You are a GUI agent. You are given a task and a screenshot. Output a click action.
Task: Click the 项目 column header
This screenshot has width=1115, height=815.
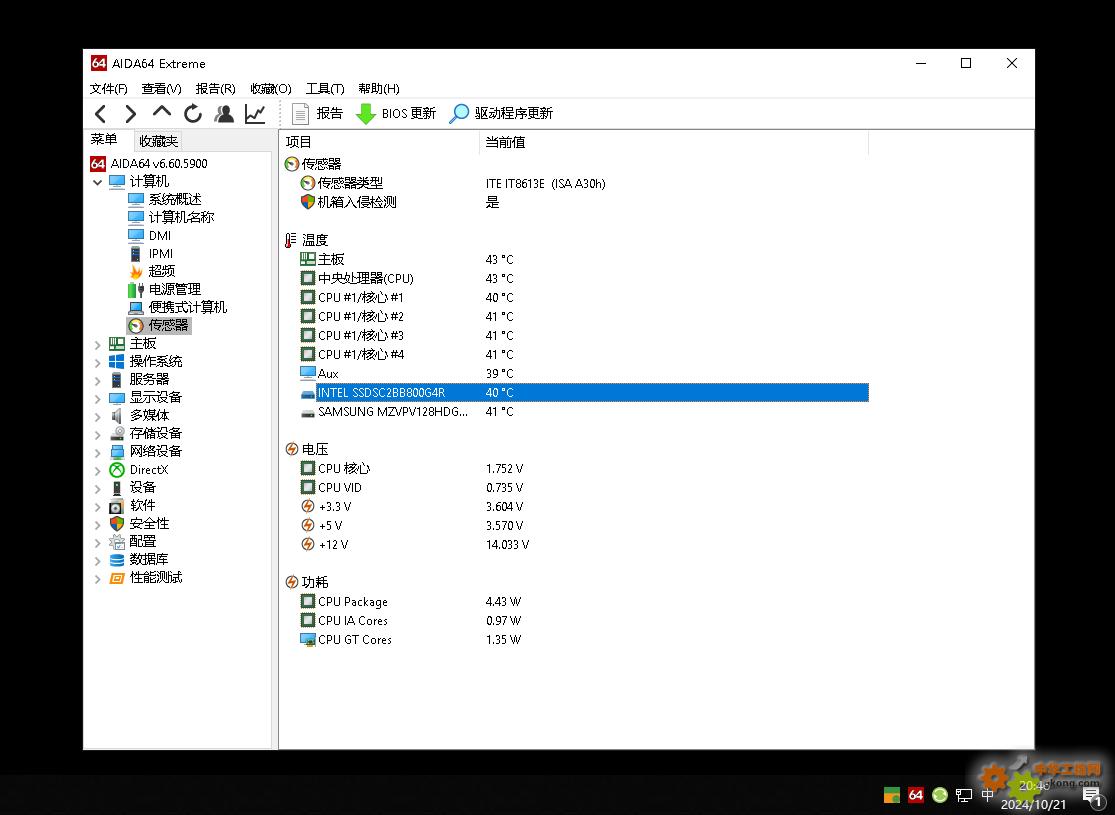[x=380, y=142]
